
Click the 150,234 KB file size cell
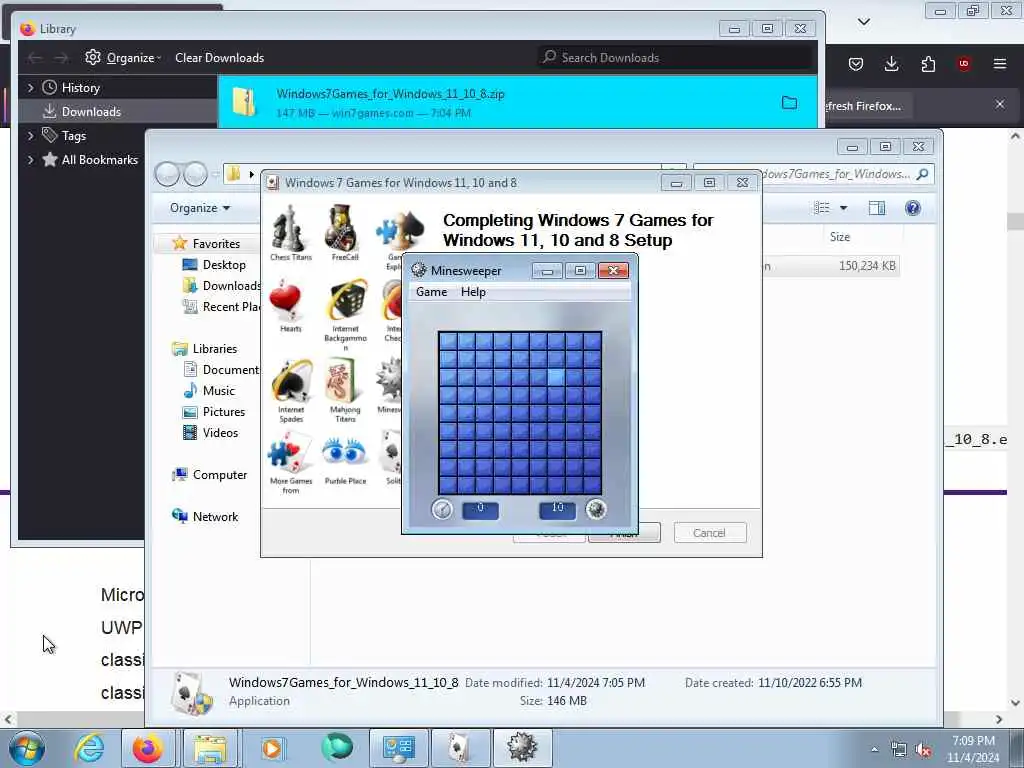[x=866, y=266]
